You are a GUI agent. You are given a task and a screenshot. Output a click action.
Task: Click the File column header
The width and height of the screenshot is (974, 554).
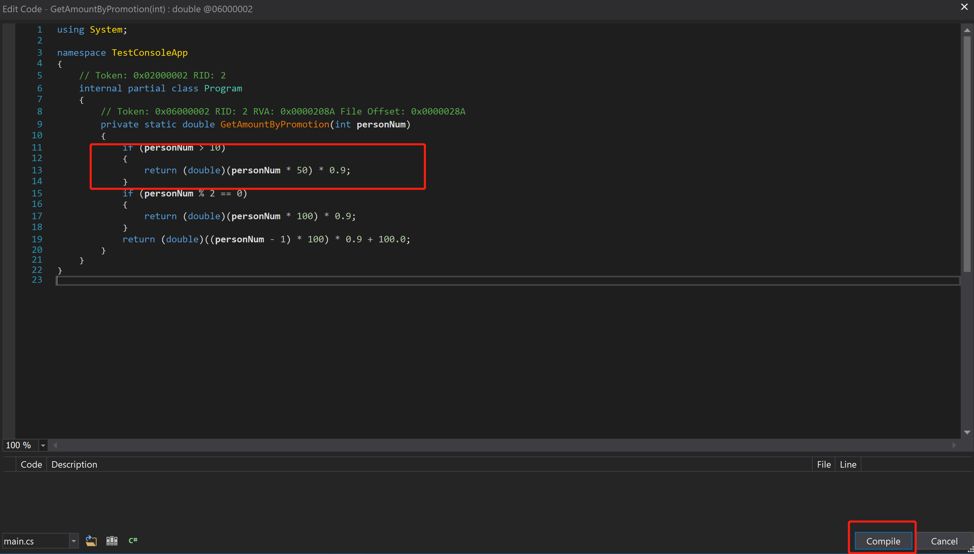pyautogui.click(x=823, y=464)
